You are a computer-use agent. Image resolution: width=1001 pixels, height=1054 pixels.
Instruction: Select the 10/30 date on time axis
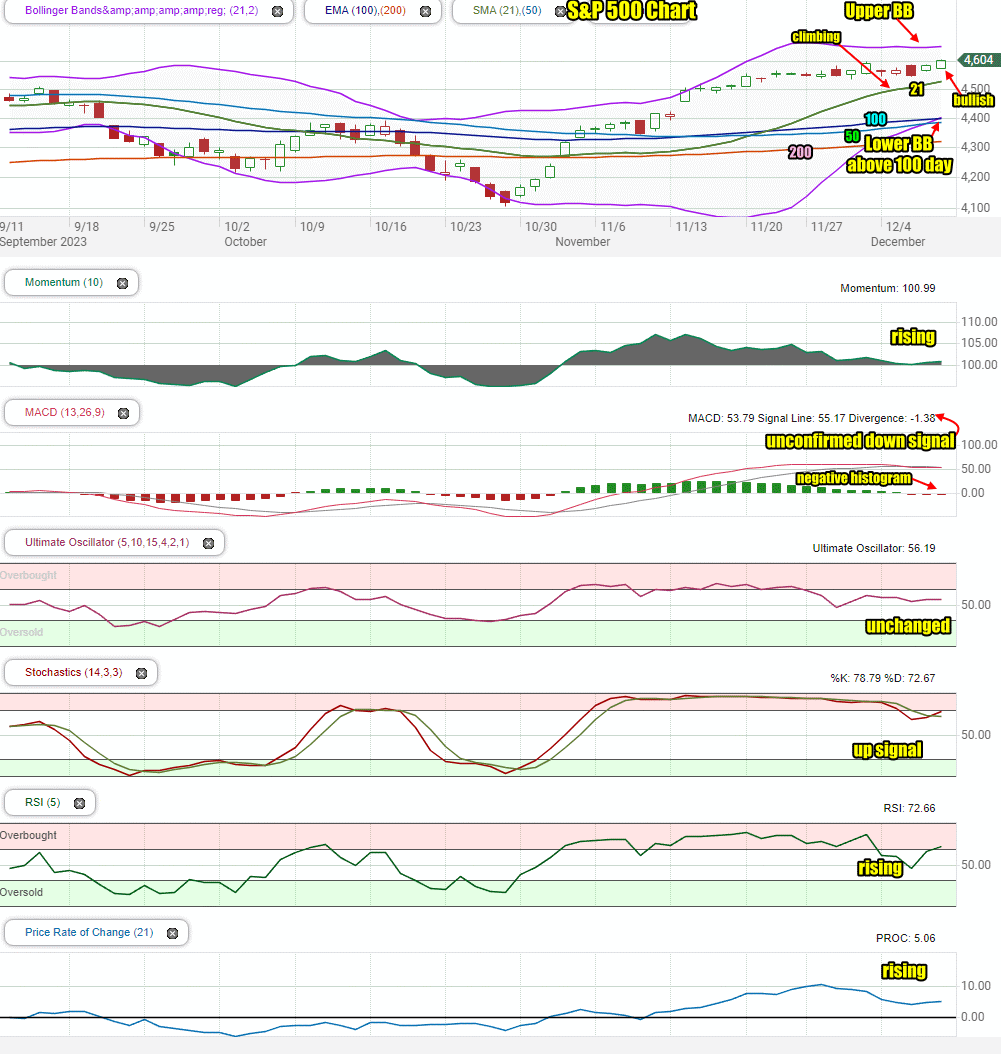[x=540, y=227]
